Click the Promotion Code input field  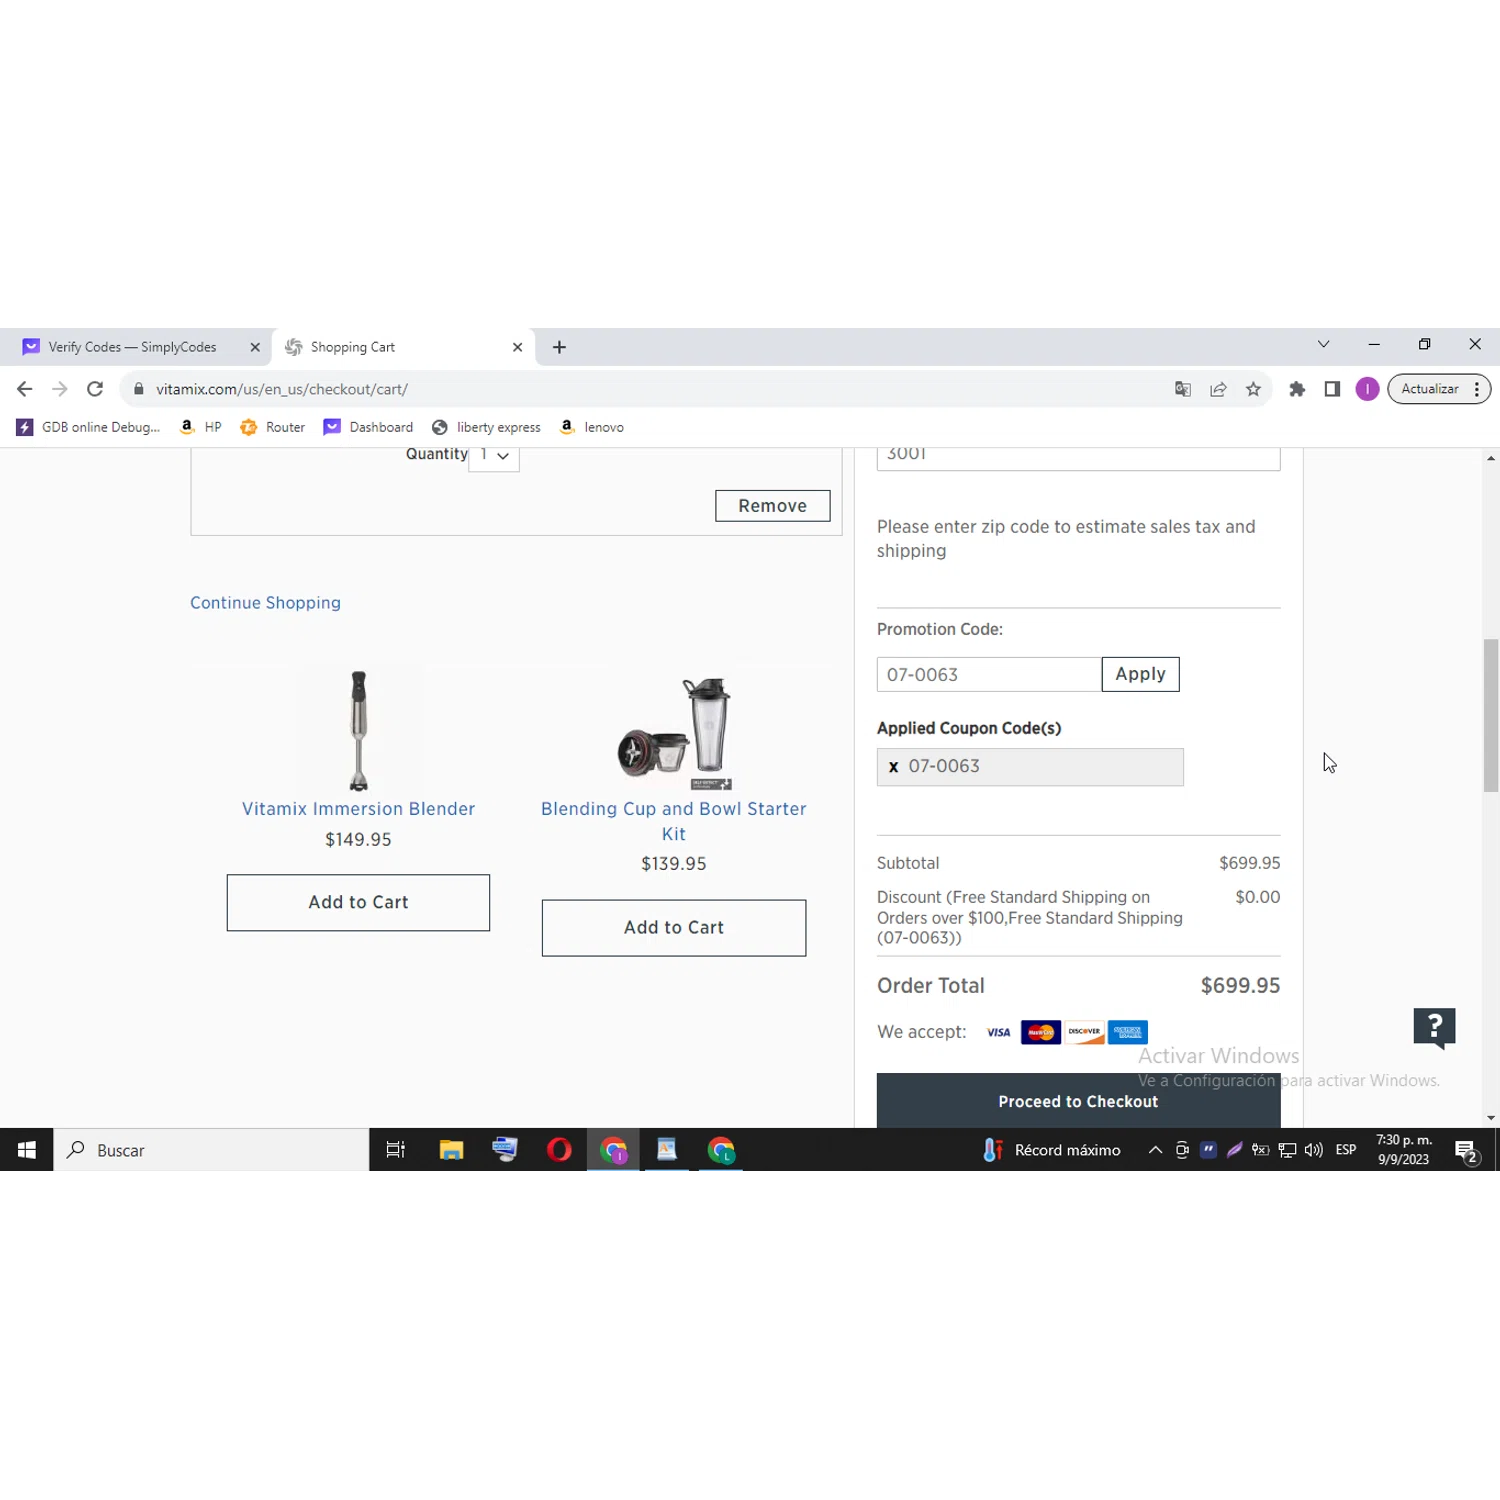tap(989, 675)
